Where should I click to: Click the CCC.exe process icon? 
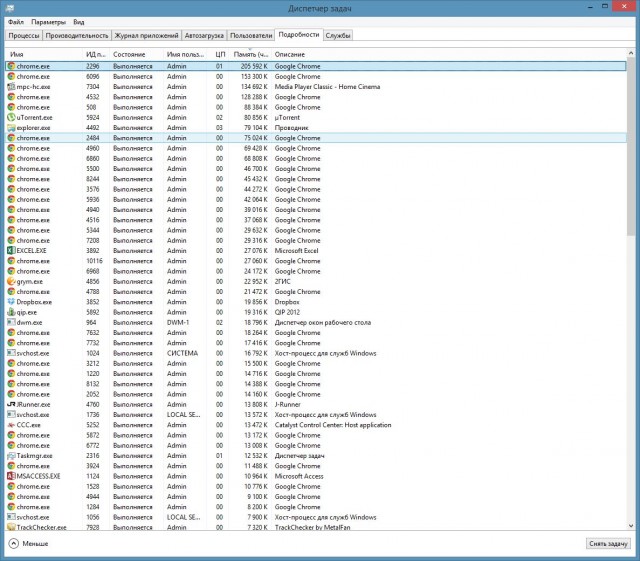point(11,425)
